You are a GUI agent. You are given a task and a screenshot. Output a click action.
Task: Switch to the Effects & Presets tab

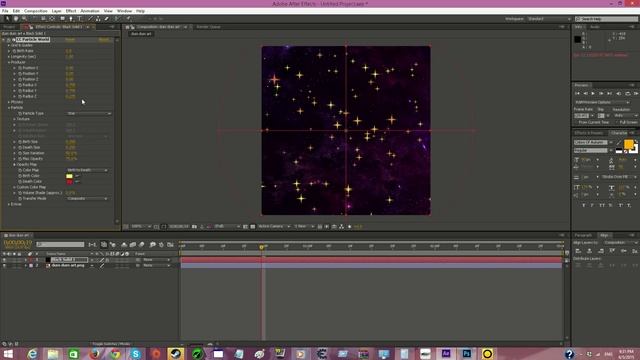[589, 133]
